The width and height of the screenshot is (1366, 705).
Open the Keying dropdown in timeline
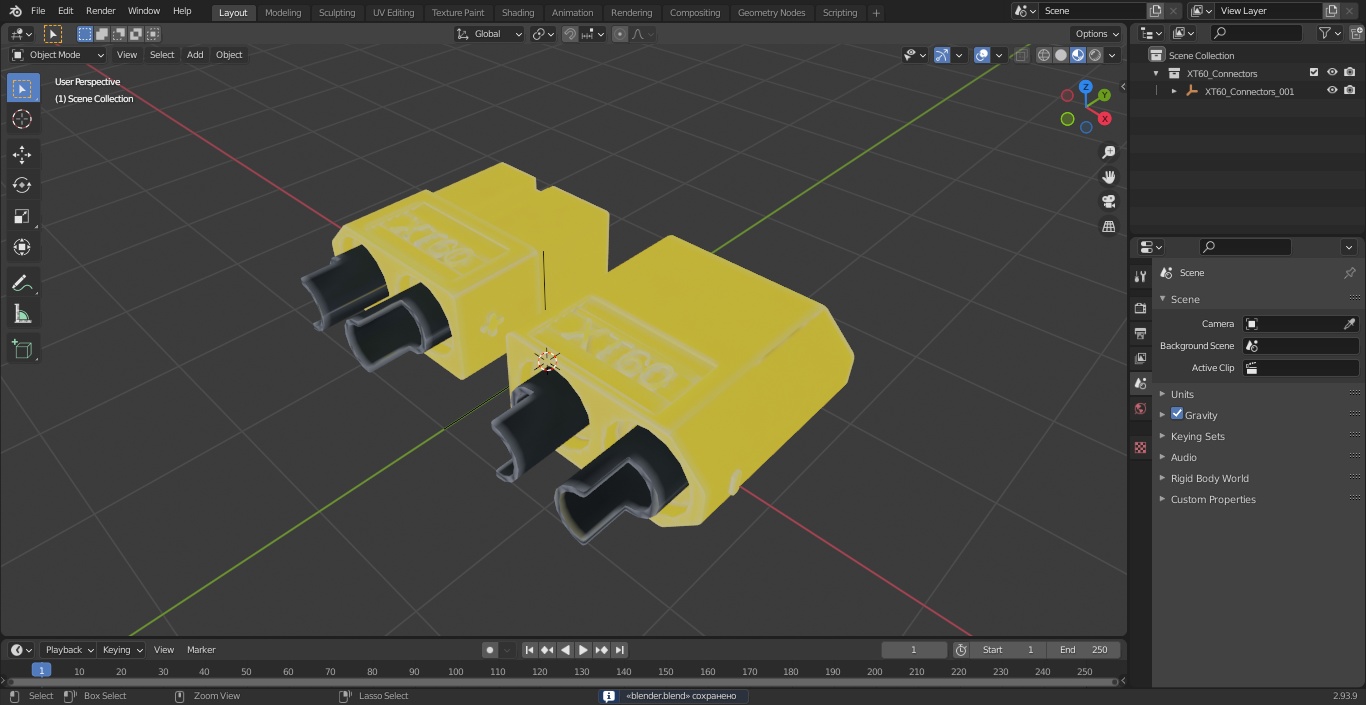[x=122, y=650]
